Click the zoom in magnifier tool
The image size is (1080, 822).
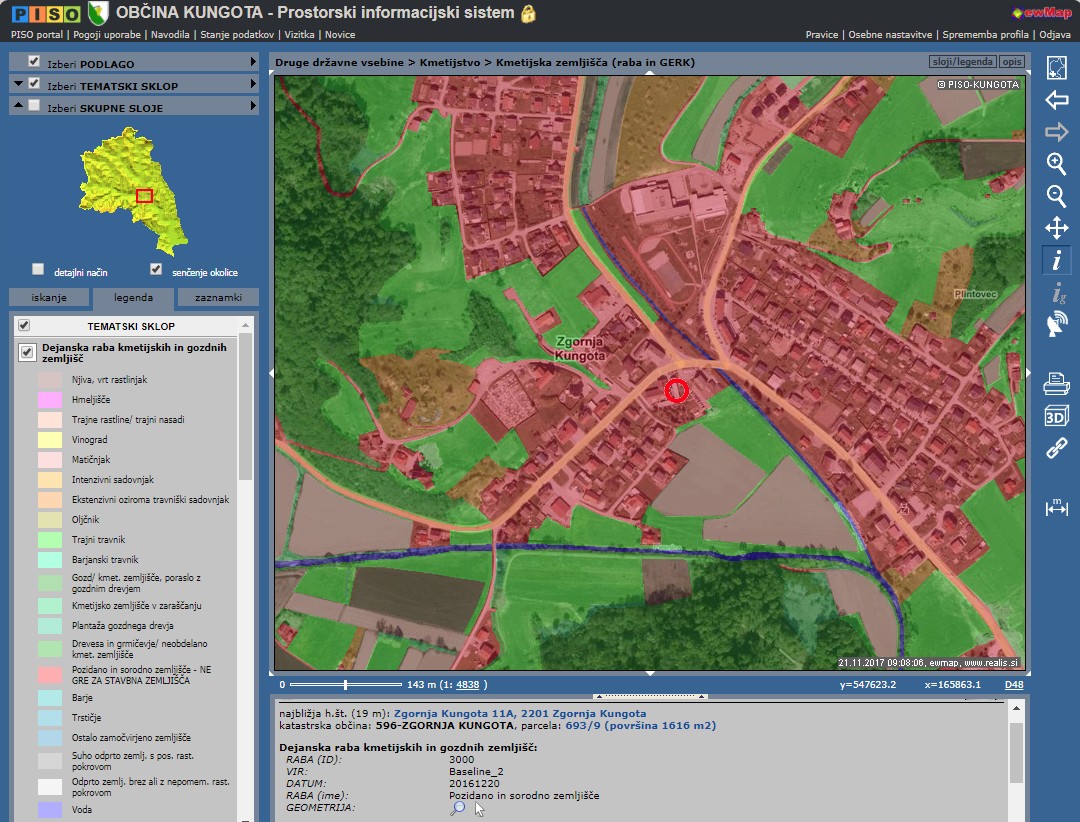tap(1056, 164)
